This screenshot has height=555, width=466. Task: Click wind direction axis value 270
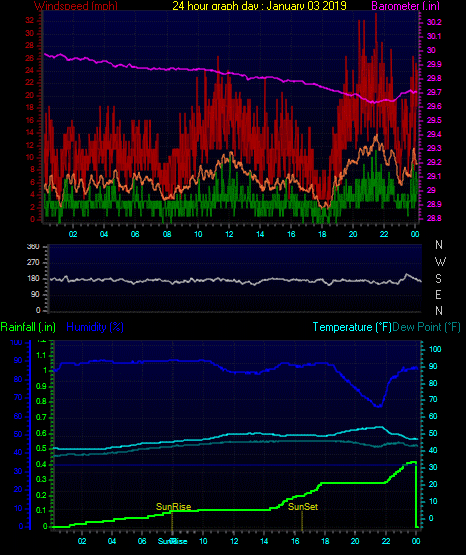33,263
